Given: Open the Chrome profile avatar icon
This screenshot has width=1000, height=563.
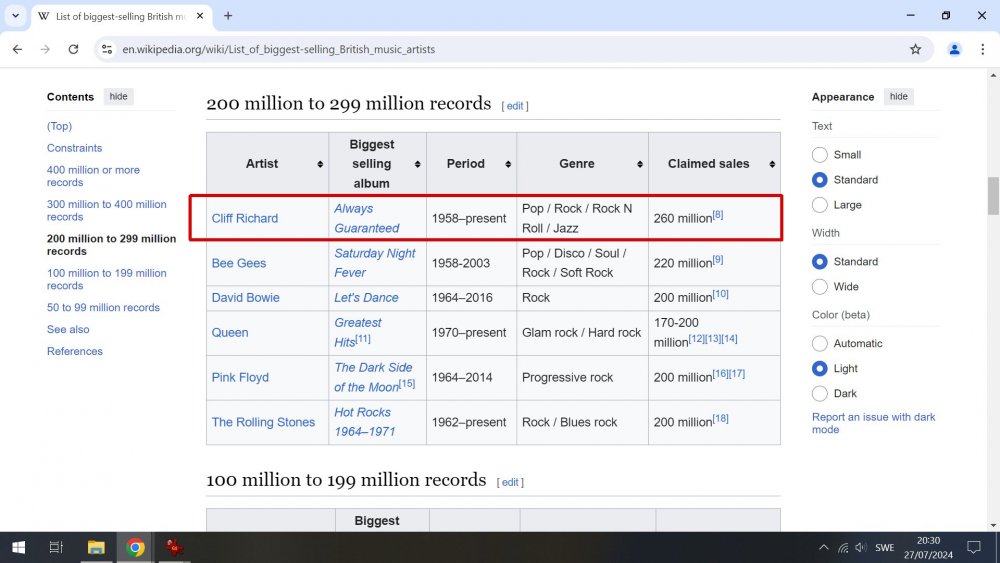Looking at the screenshot, I should tap(954, 49).
